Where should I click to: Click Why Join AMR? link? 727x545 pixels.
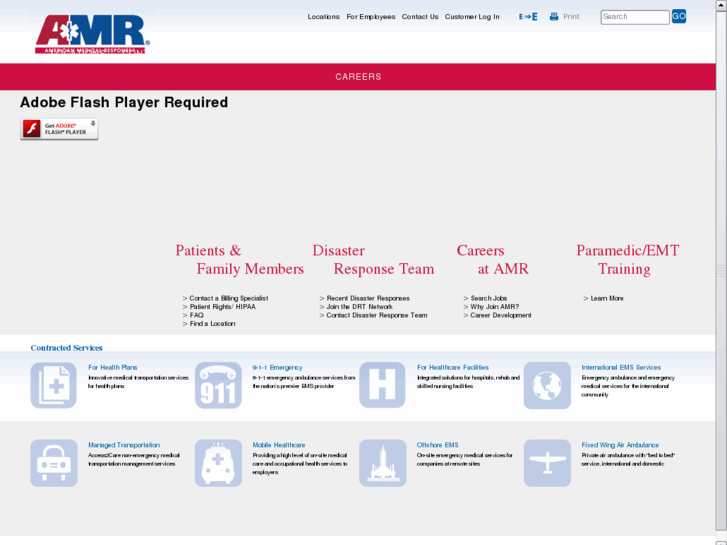coord(495,307)
